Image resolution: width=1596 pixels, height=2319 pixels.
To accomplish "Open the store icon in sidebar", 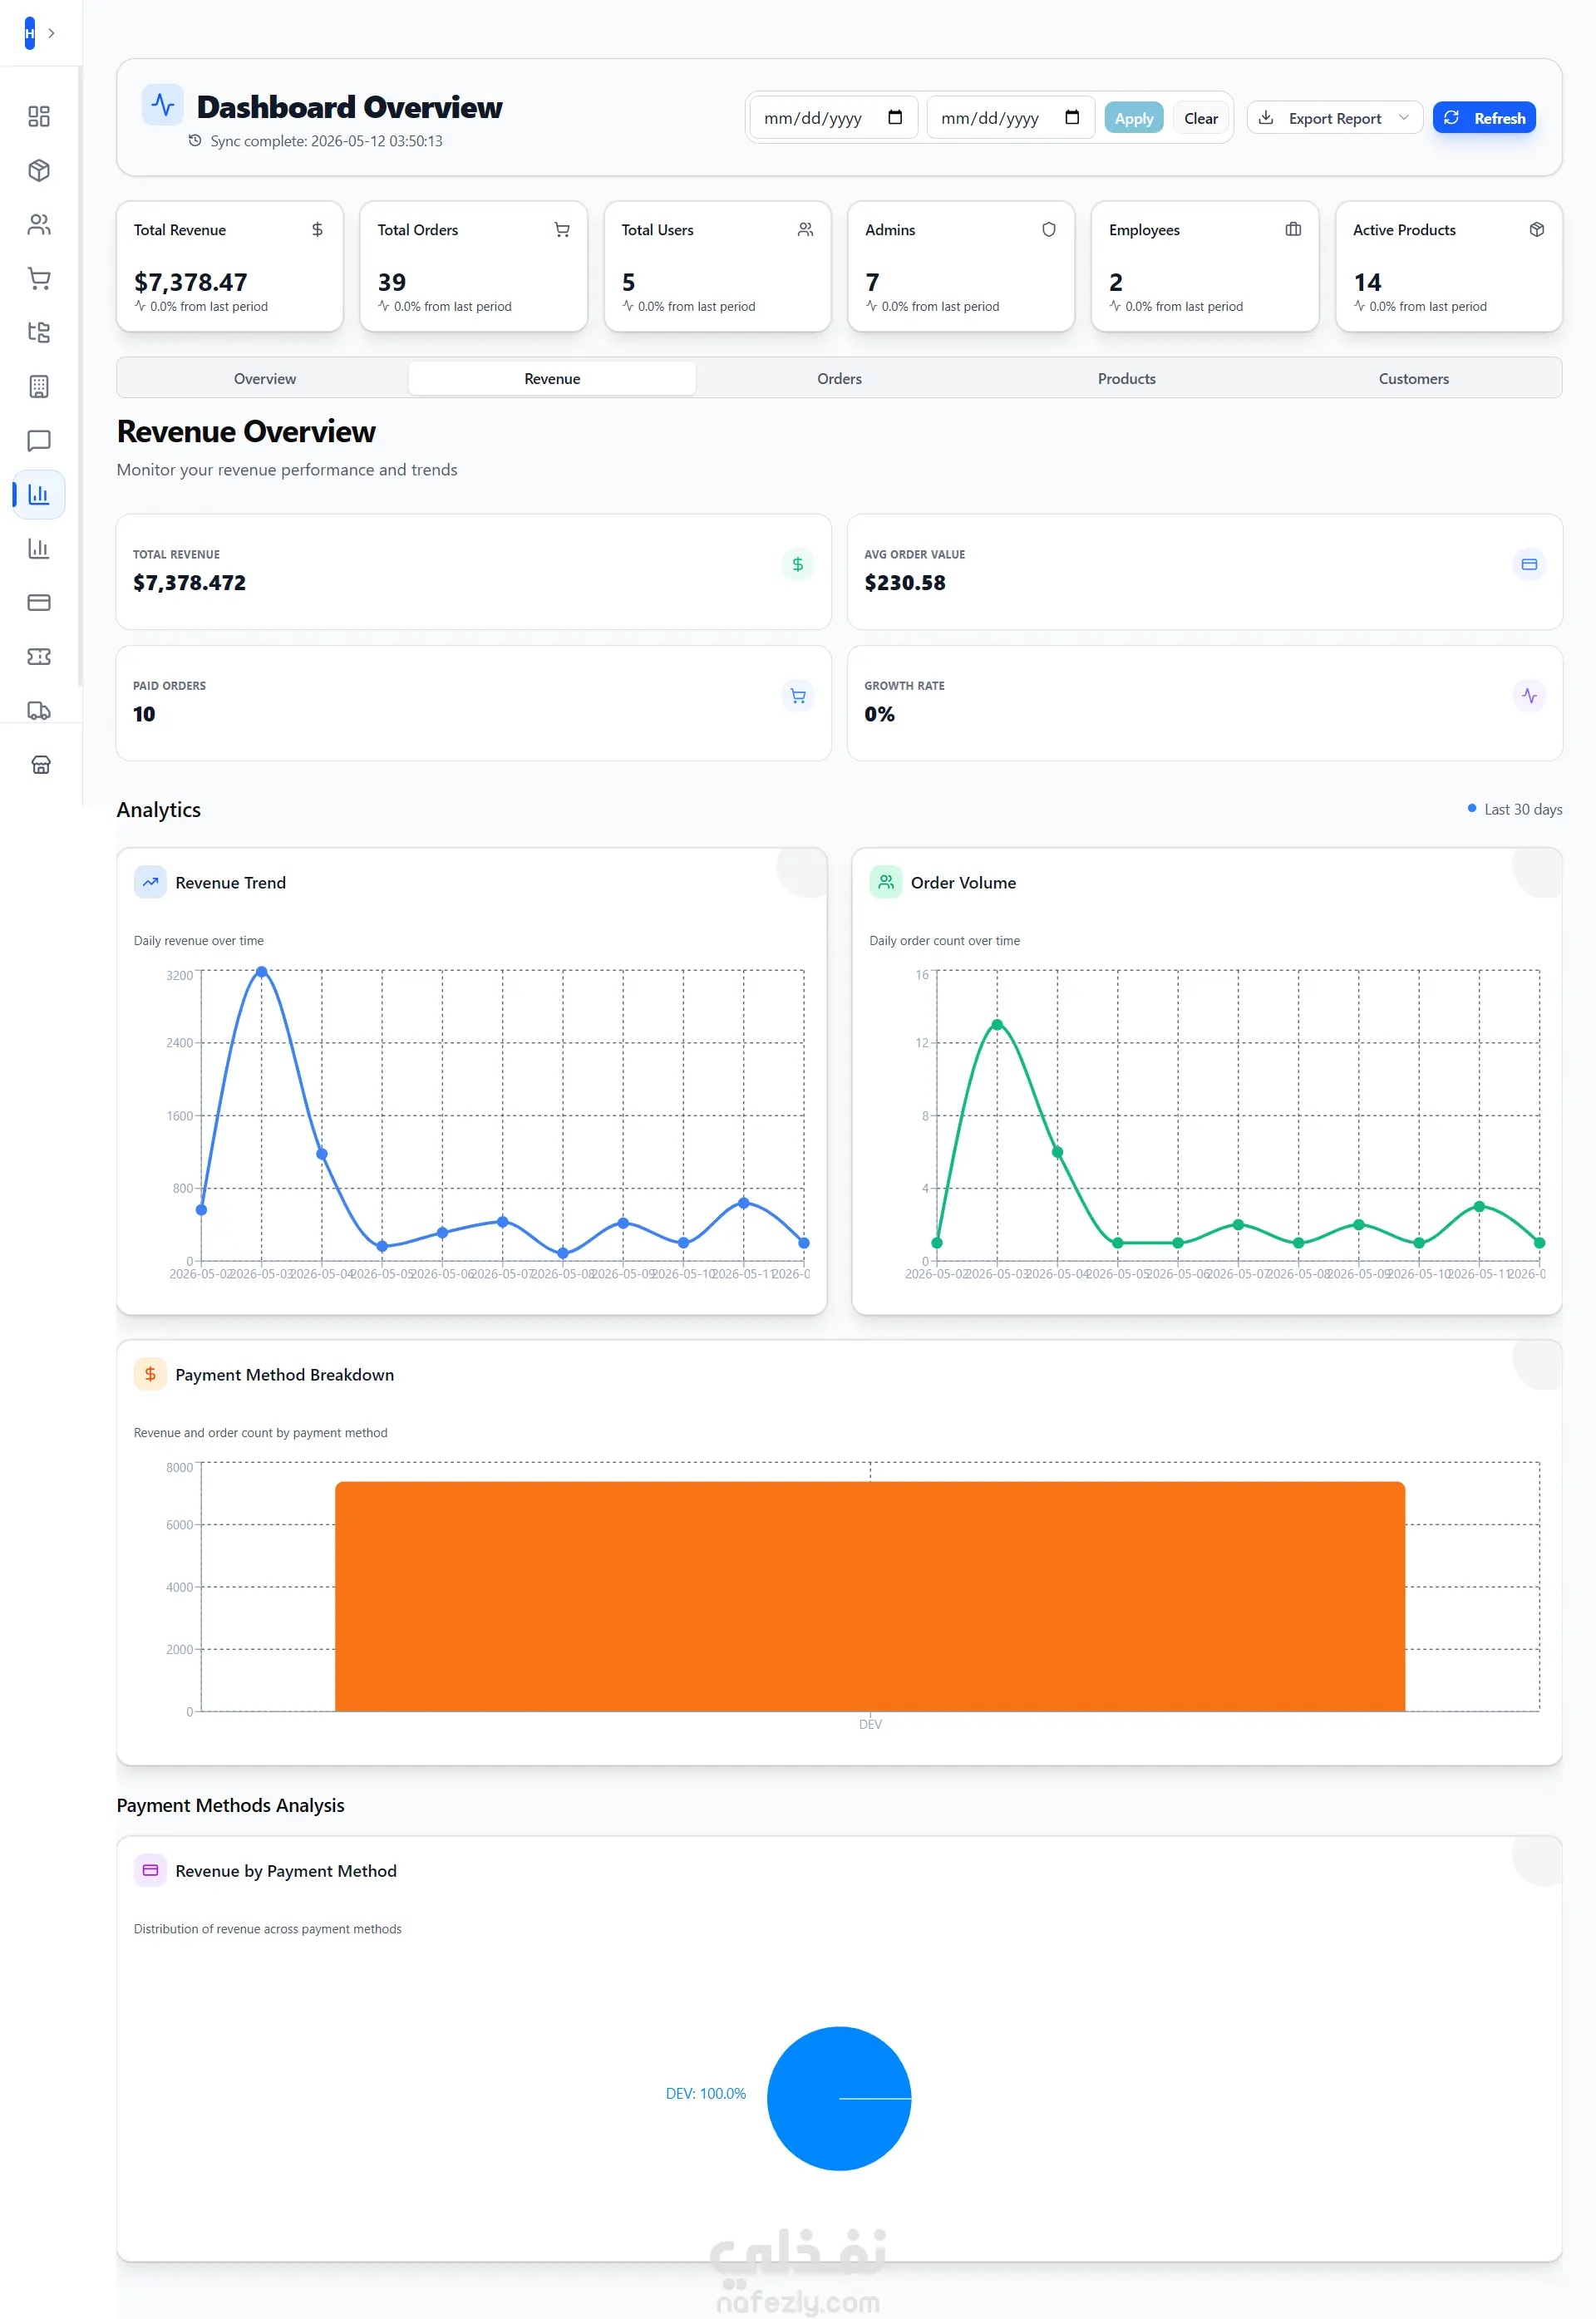I will [x=41, y=765].
